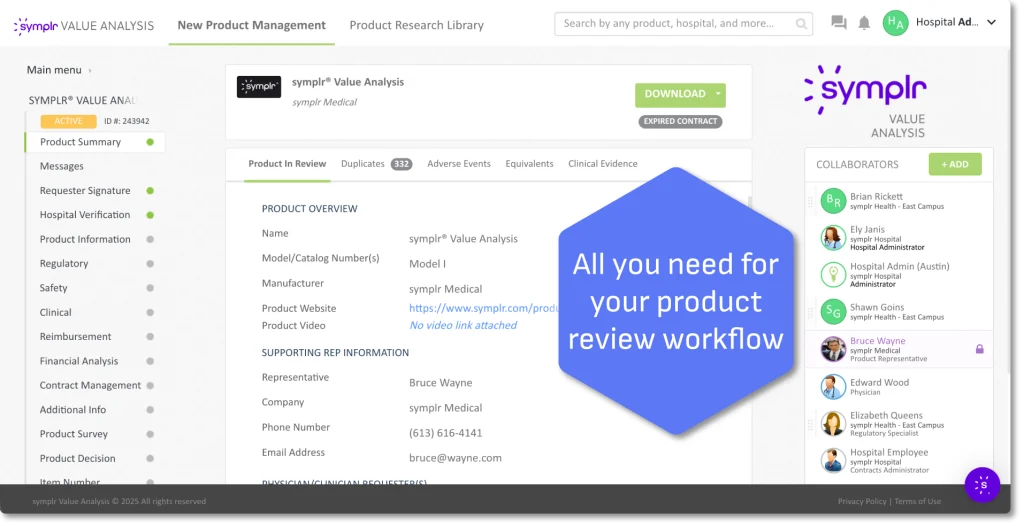The height and width of the screenshot is (526, 1024).
Task: Click the black symplr product logo thumbnail
Action: tap(259, 87)
